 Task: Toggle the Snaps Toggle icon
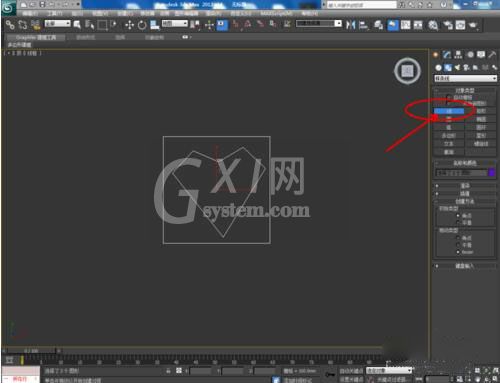[236, 25]
